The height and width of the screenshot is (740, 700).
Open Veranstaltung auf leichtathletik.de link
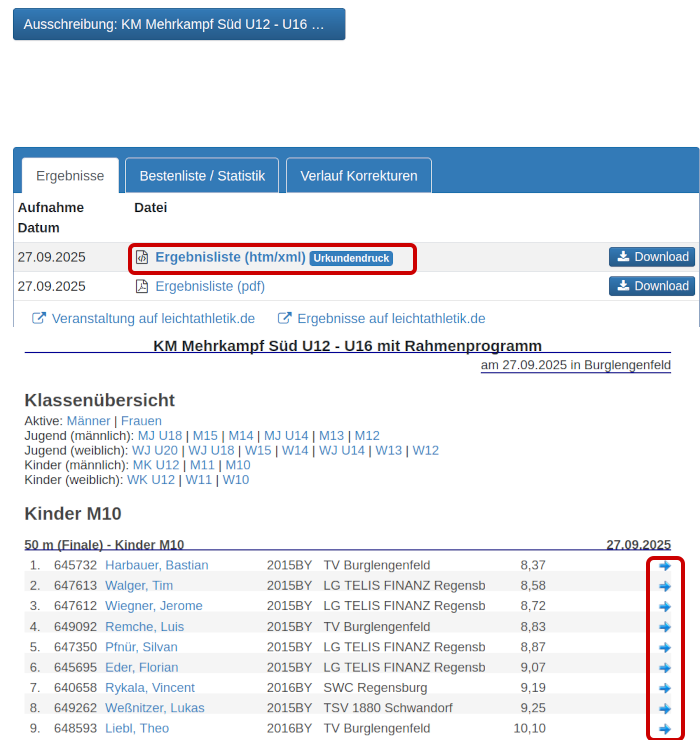(152, 319)
